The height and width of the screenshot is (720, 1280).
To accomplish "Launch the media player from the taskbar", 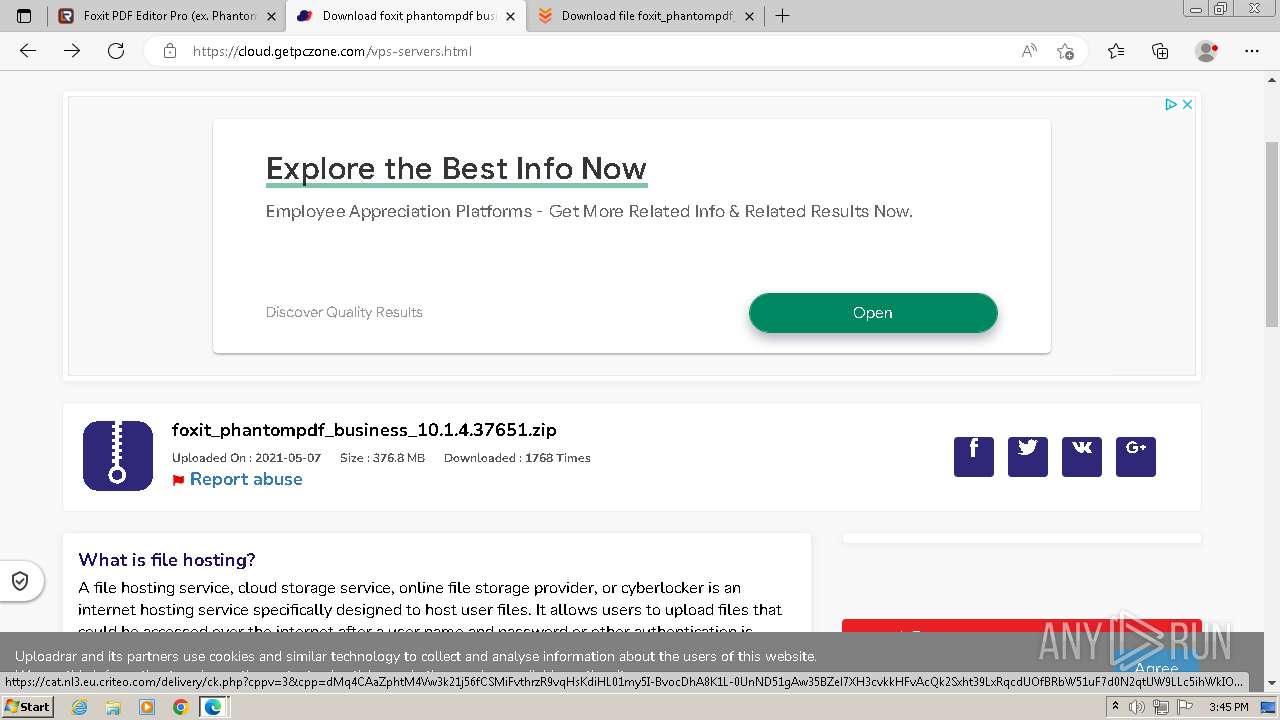I will (x=147, y=707).
